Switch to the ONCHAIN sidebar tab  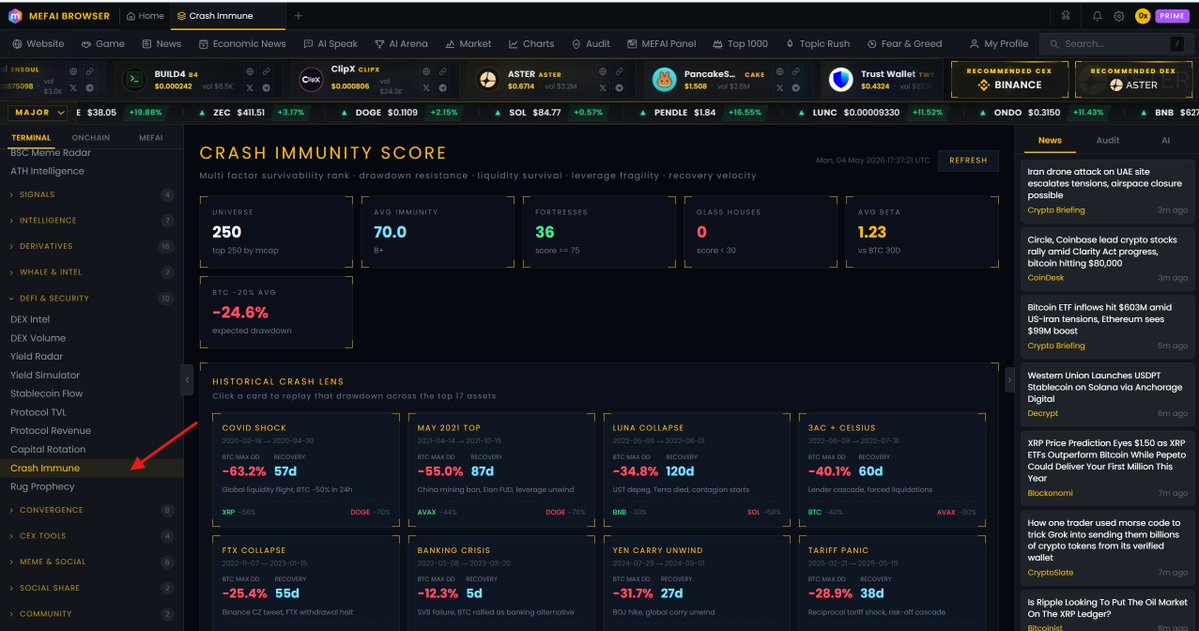coord(91,138)
